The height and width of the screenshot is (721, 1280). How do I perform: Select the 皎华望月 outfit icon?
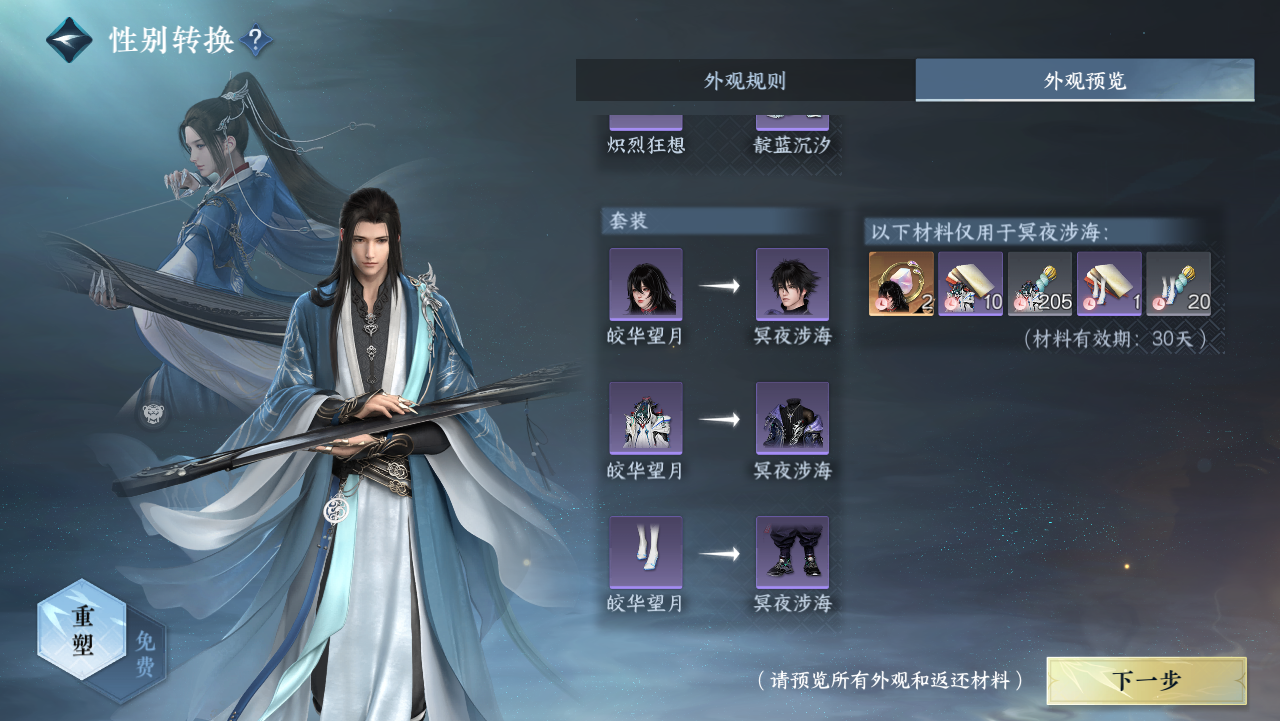(646, 418)
